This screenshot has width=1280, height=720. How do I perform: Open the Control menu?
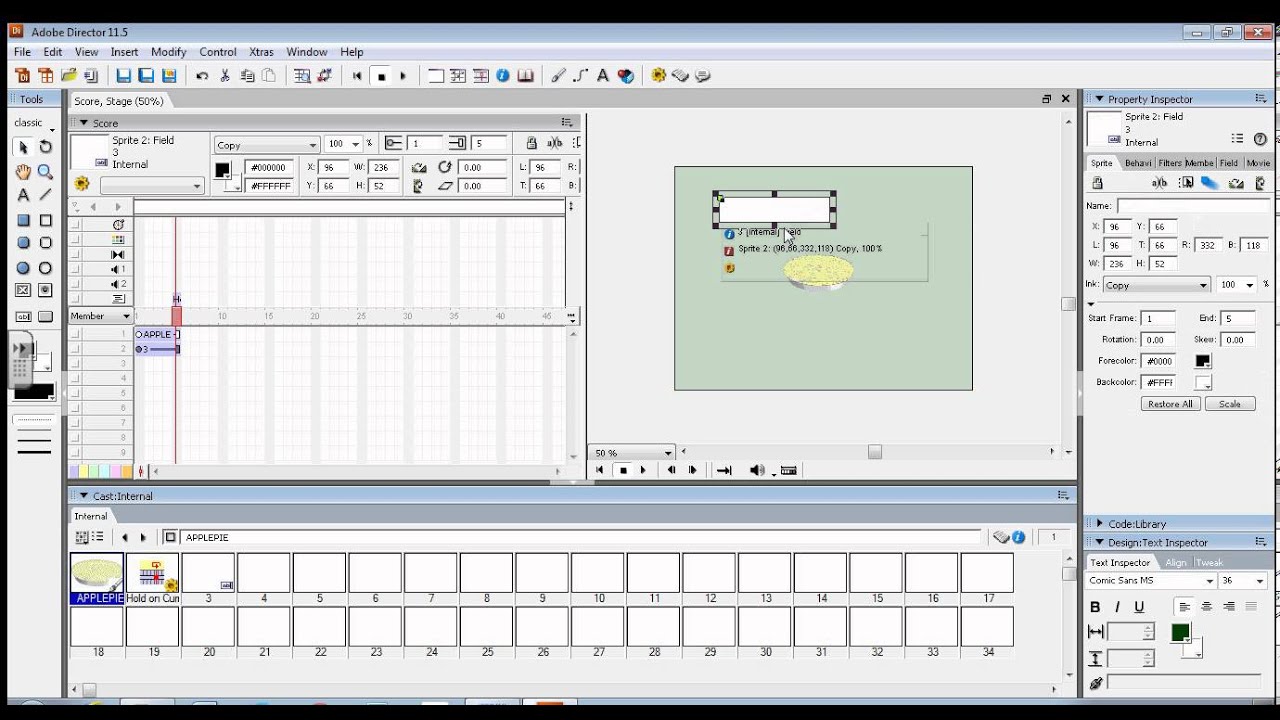217,52
